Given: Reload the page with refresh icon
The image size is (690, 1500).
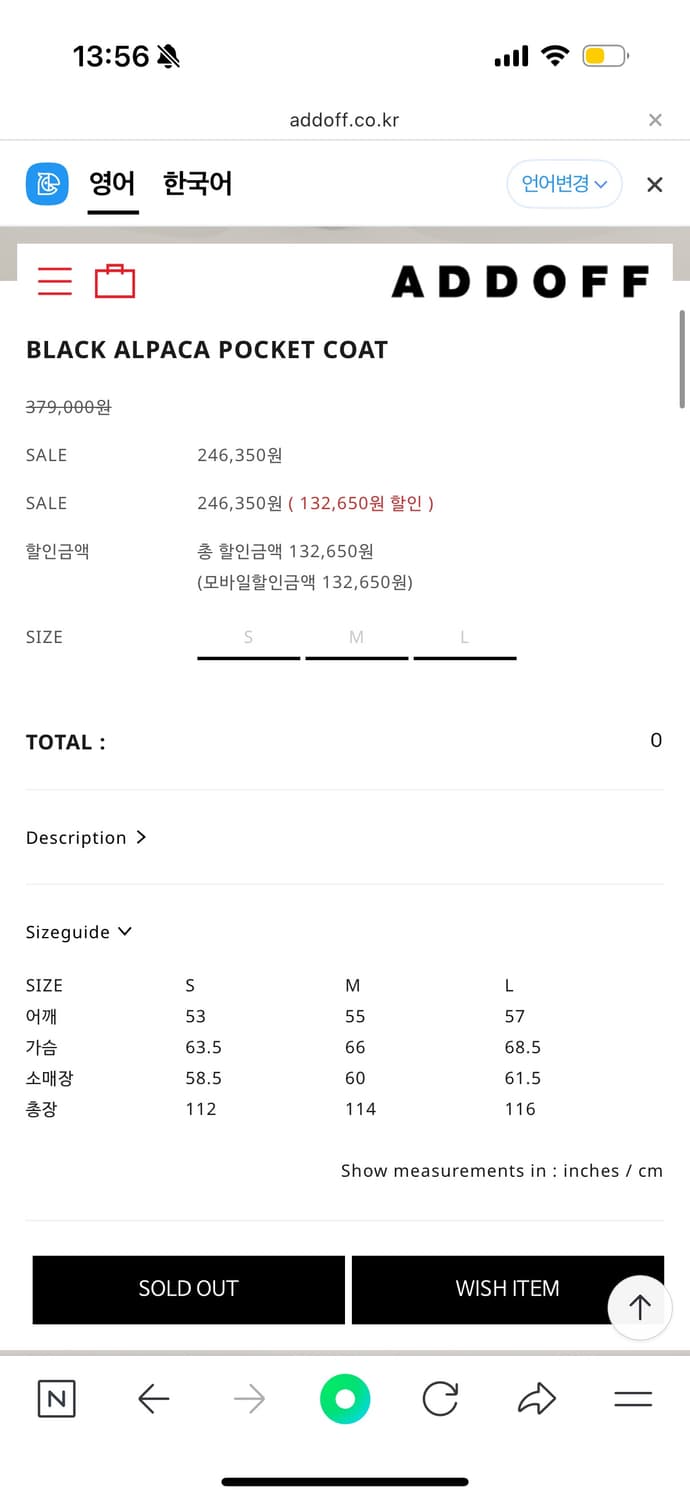Looking at the screenshot, I should click(x=440, y=1398).
